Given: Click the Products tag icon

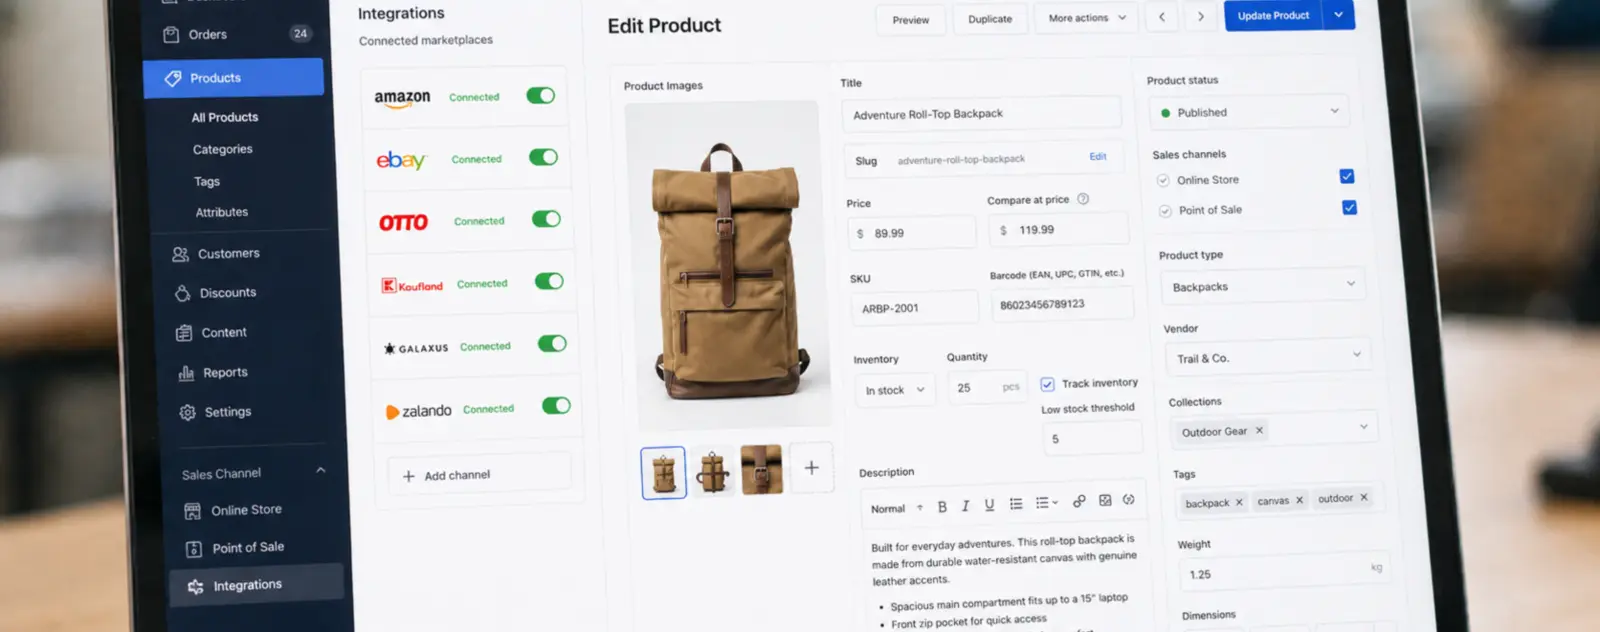Looking at the screenshot, I should click(x=173, y=78).
